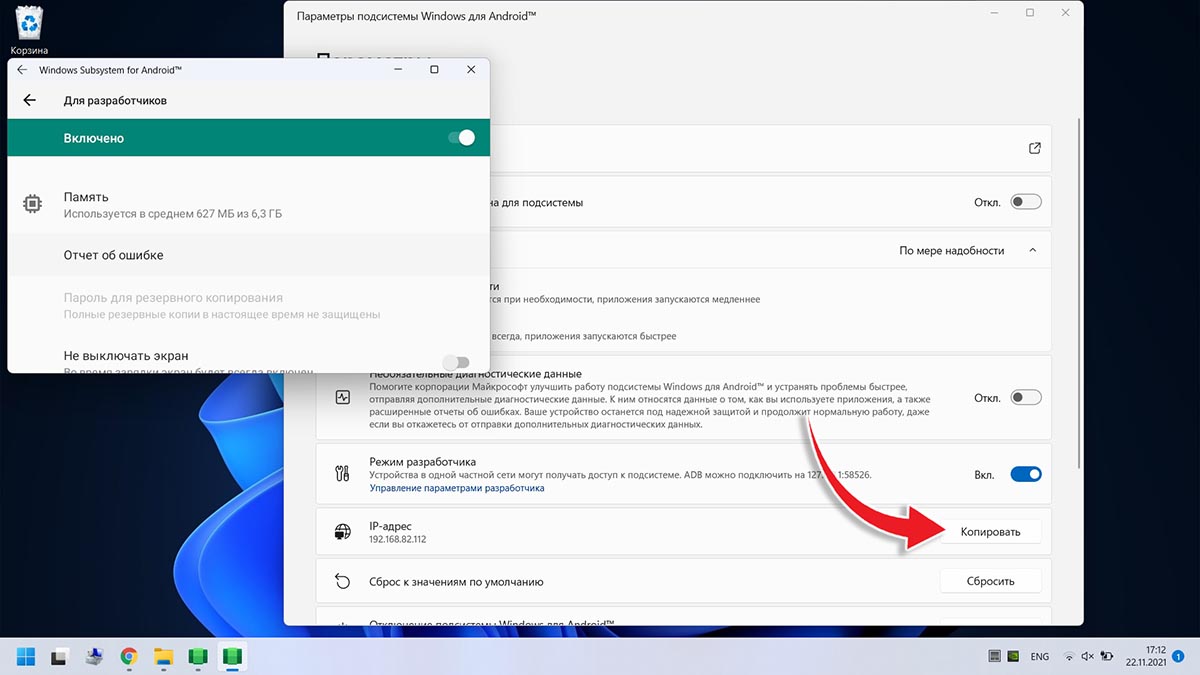The height and width of the screenshot is (675, 1200).
Task: Click the title-bar back arrow in Windows Subsystem for Android
Action: point(22,70)
